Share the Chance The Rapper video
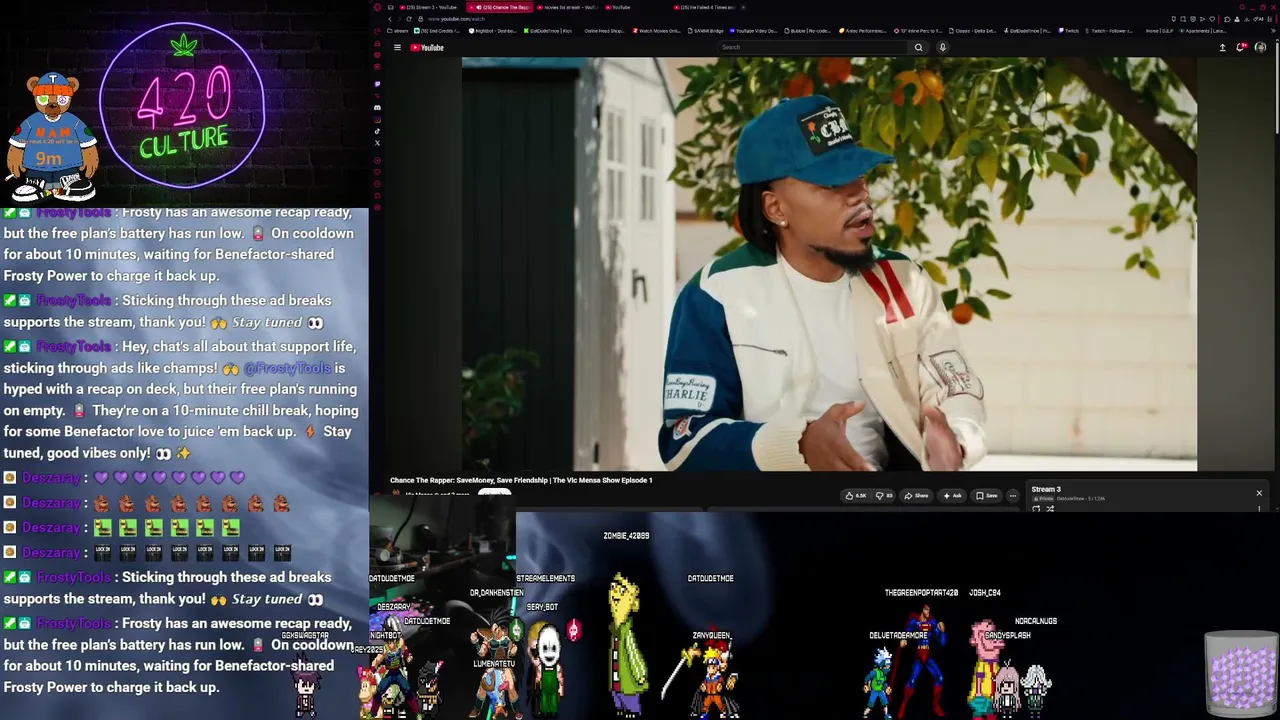Image resolution: width=1280 pixels, height=720 pixels. click(916, 496)
